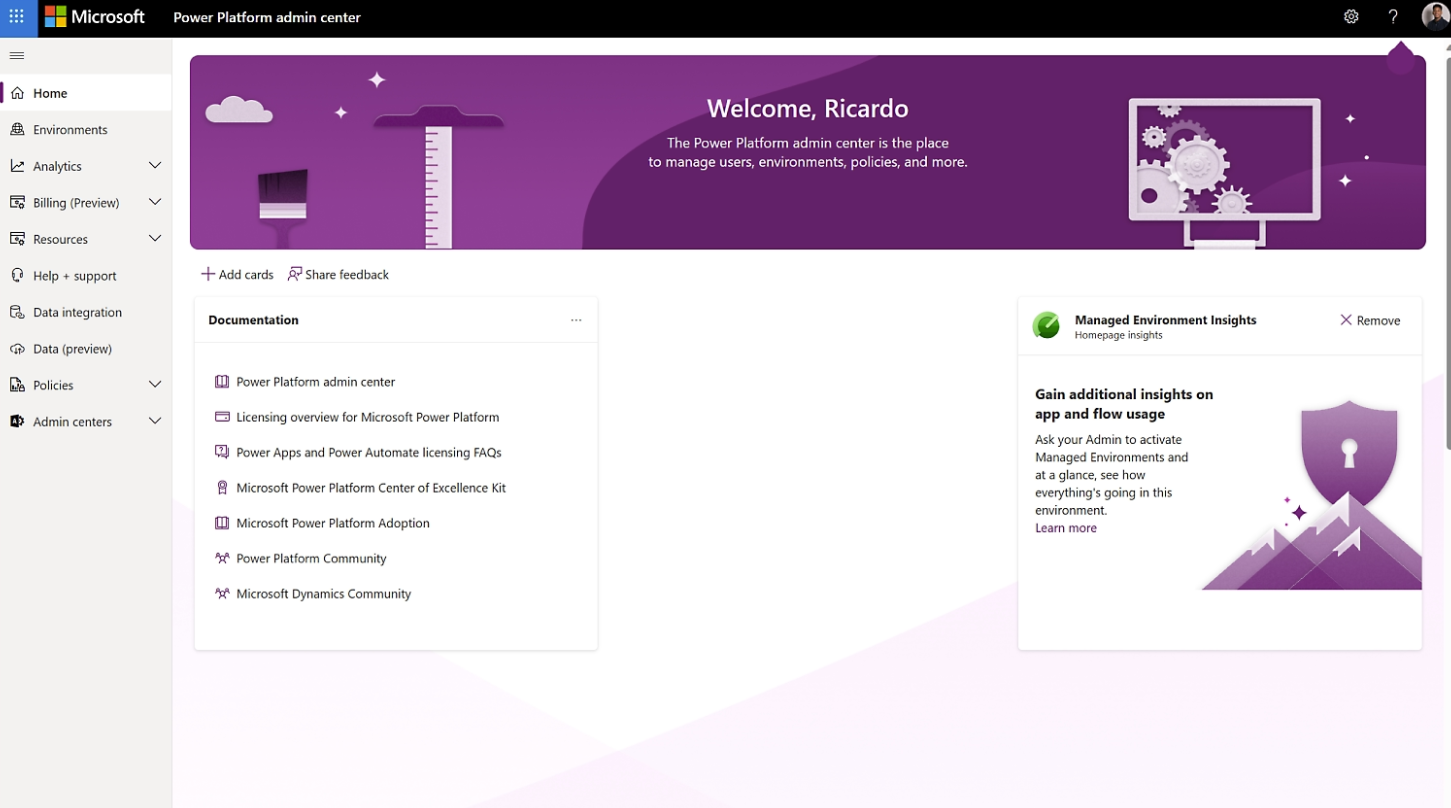Expand the Billing (Preview) chevron
1451x808 pixels.
click(x=155, y=202)
